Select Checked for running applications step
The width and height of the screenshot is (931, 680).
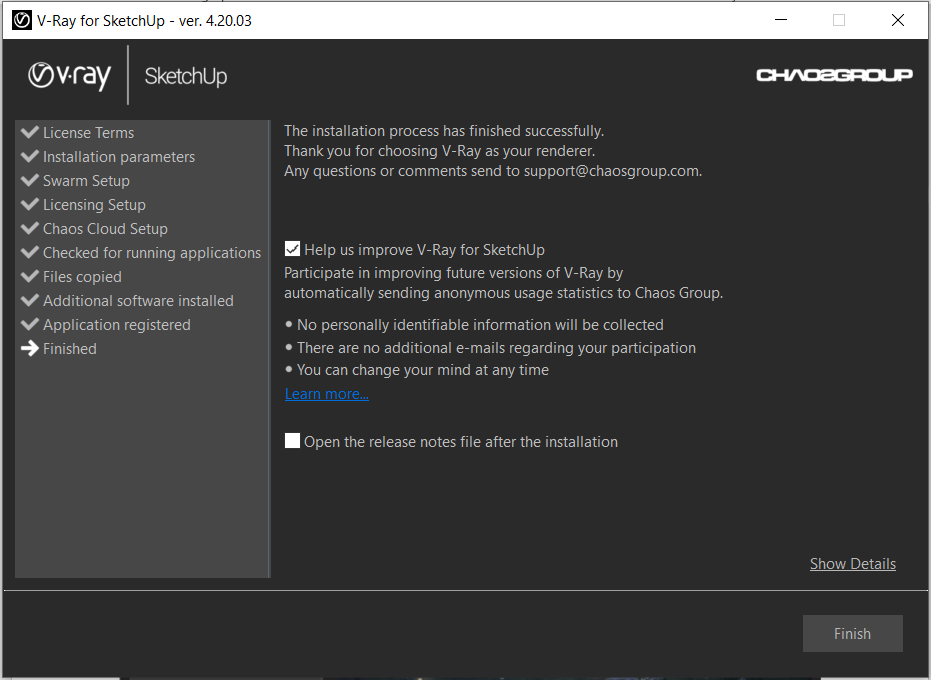(x=152, y=253)
